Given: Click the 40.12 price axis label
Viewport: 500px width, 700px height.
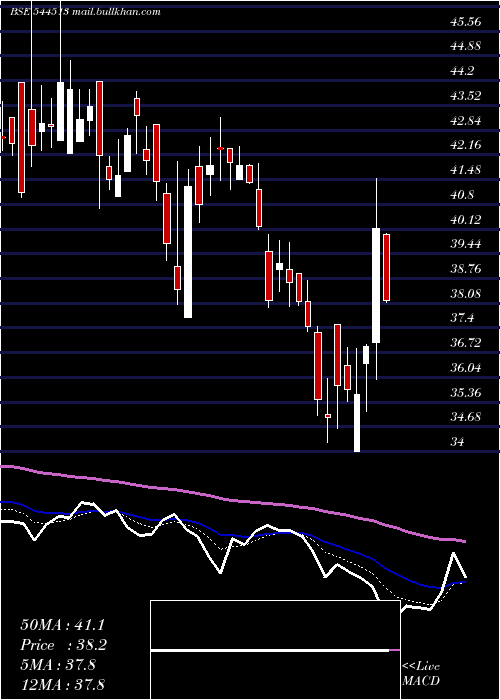Looking at the screenshot, I should click(466, 220).
